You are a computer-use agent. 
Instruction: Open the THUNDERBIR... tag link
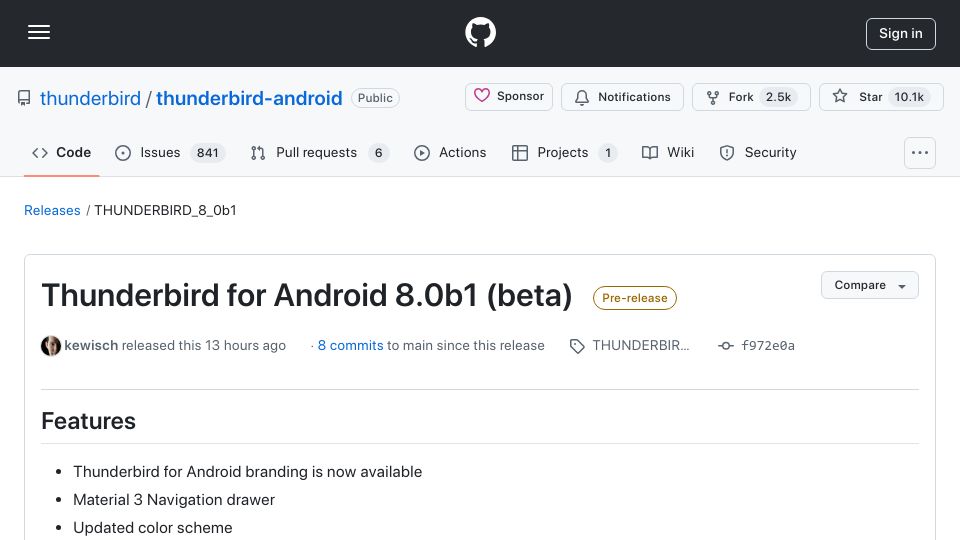pyautogui.click(x=640, y=345)
